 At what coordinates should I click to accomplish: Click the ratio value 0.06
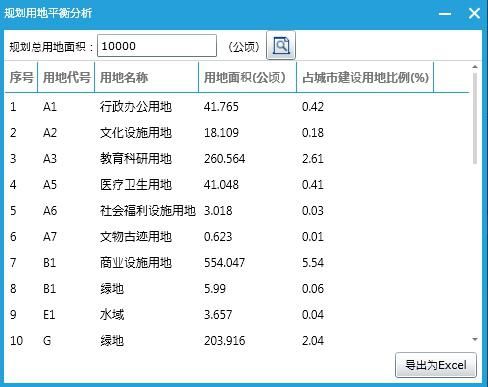[313, 289]
